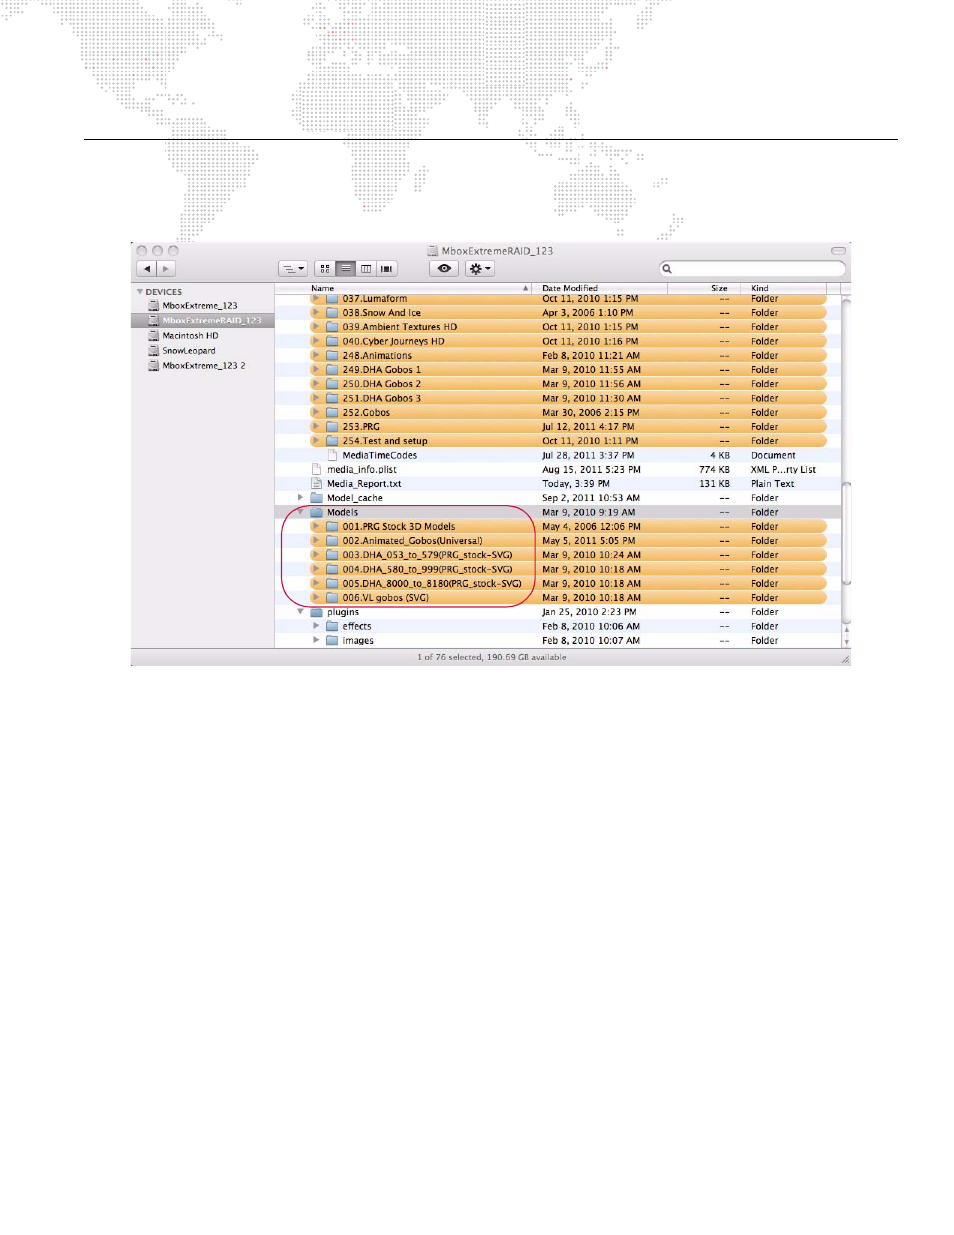This screenshot has height=1235, width=954.
Task: Toggle the toolbar with the pill button
Action: click(x=838, y=251)
